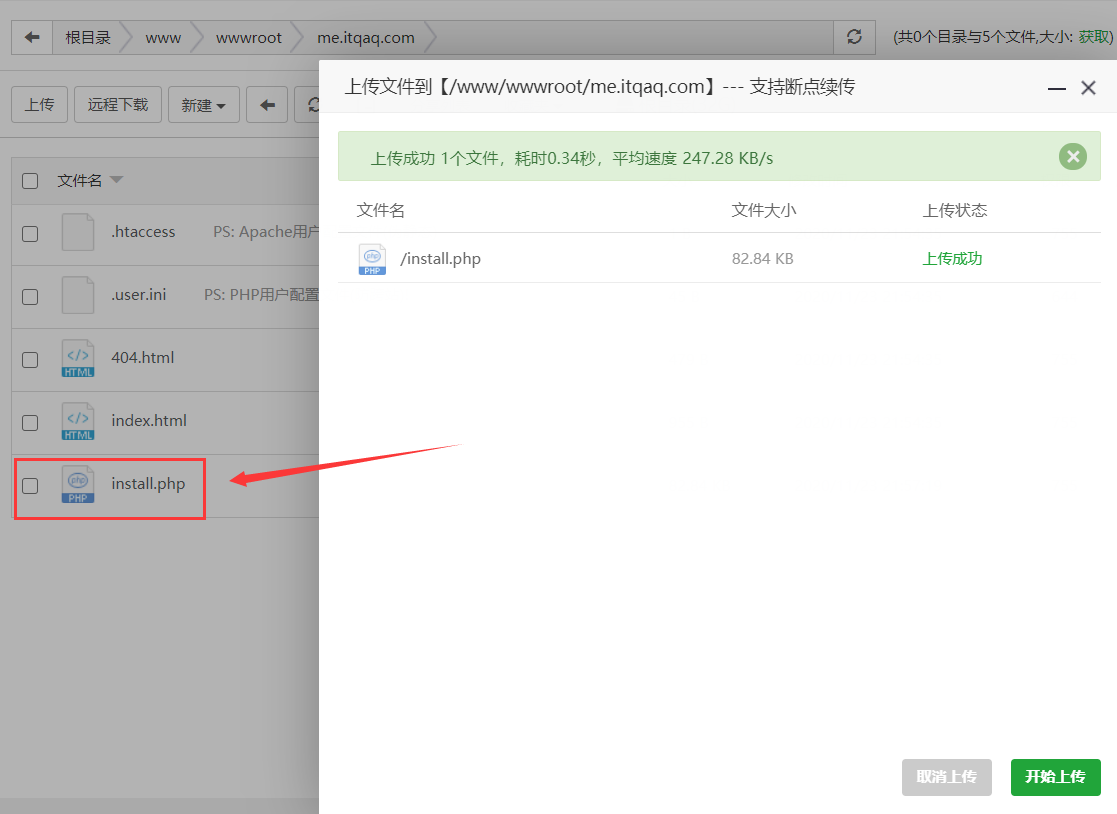
Task: Click /install.php name in upload dialog
Action: [440, 259]
